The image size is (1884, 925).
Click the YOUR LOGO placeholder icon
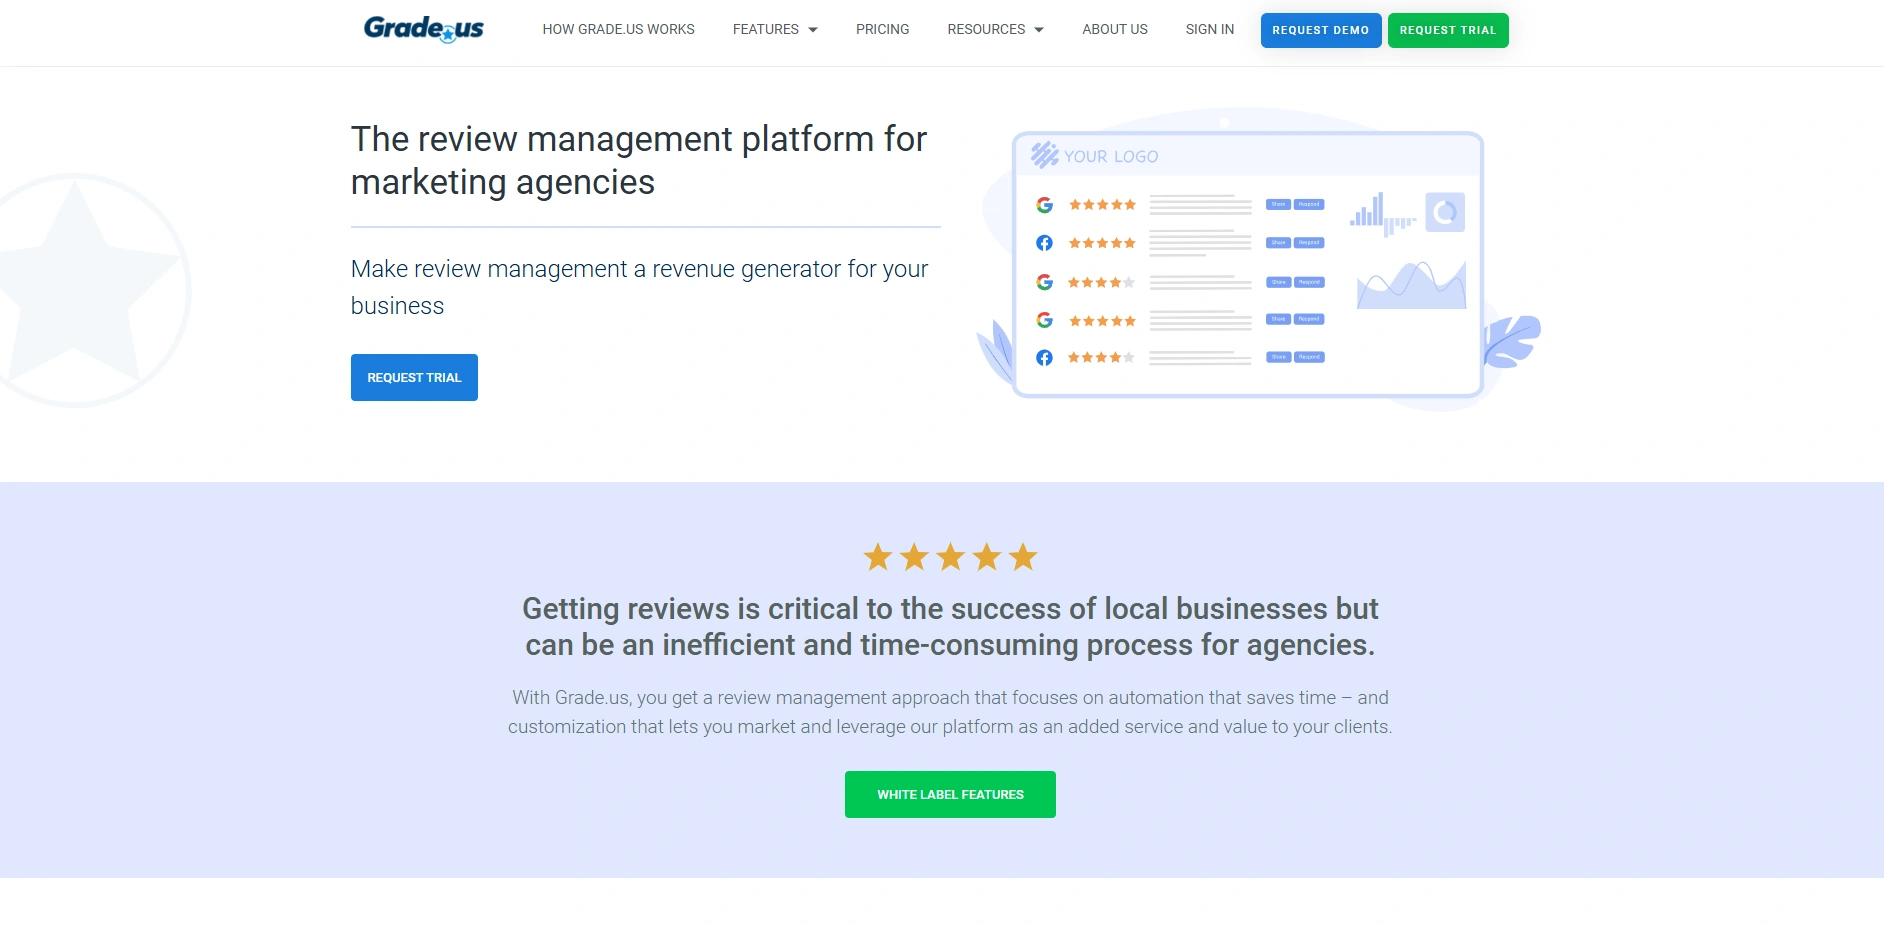point(1044,155)
